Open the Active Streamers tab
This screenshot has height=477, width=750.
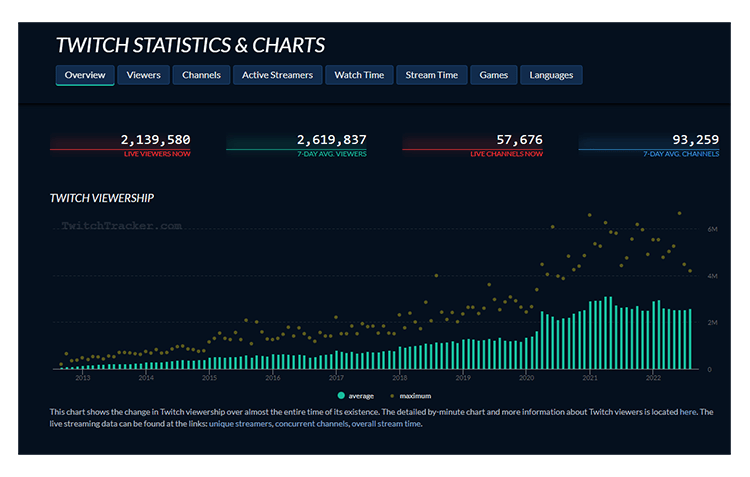coord(277,75)
